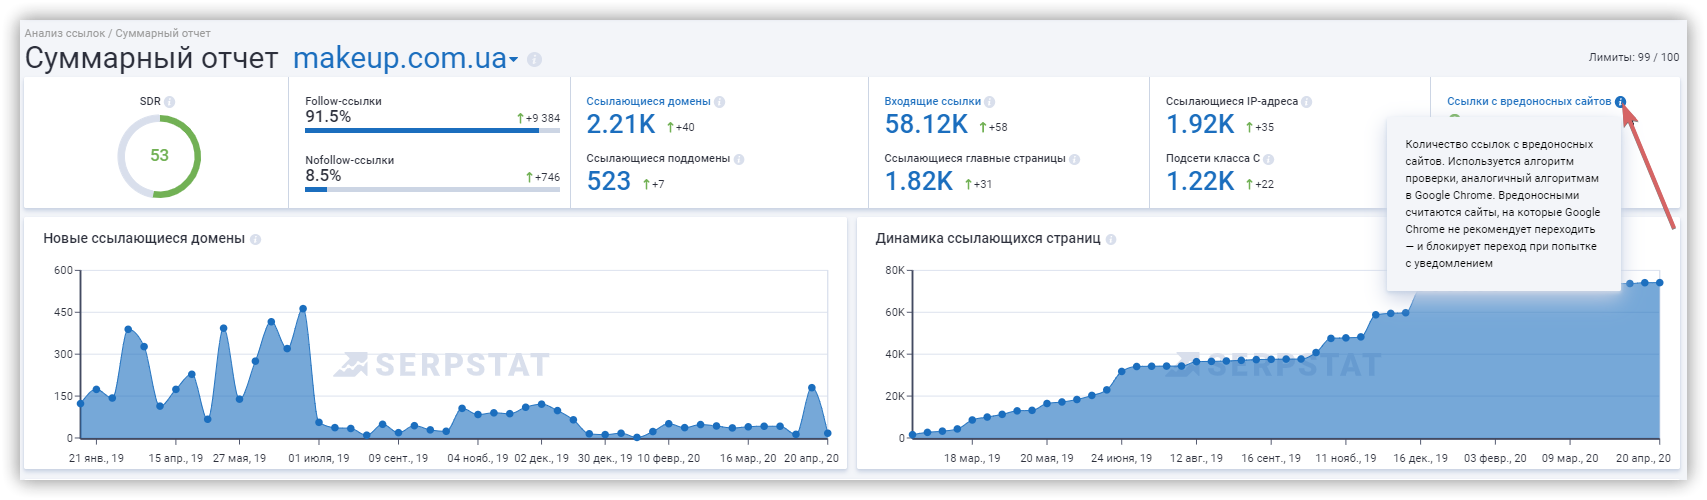The image size is (1707, 500).
Task: Click Анализ ссылок breadcrumb
Action: (65, 34)
